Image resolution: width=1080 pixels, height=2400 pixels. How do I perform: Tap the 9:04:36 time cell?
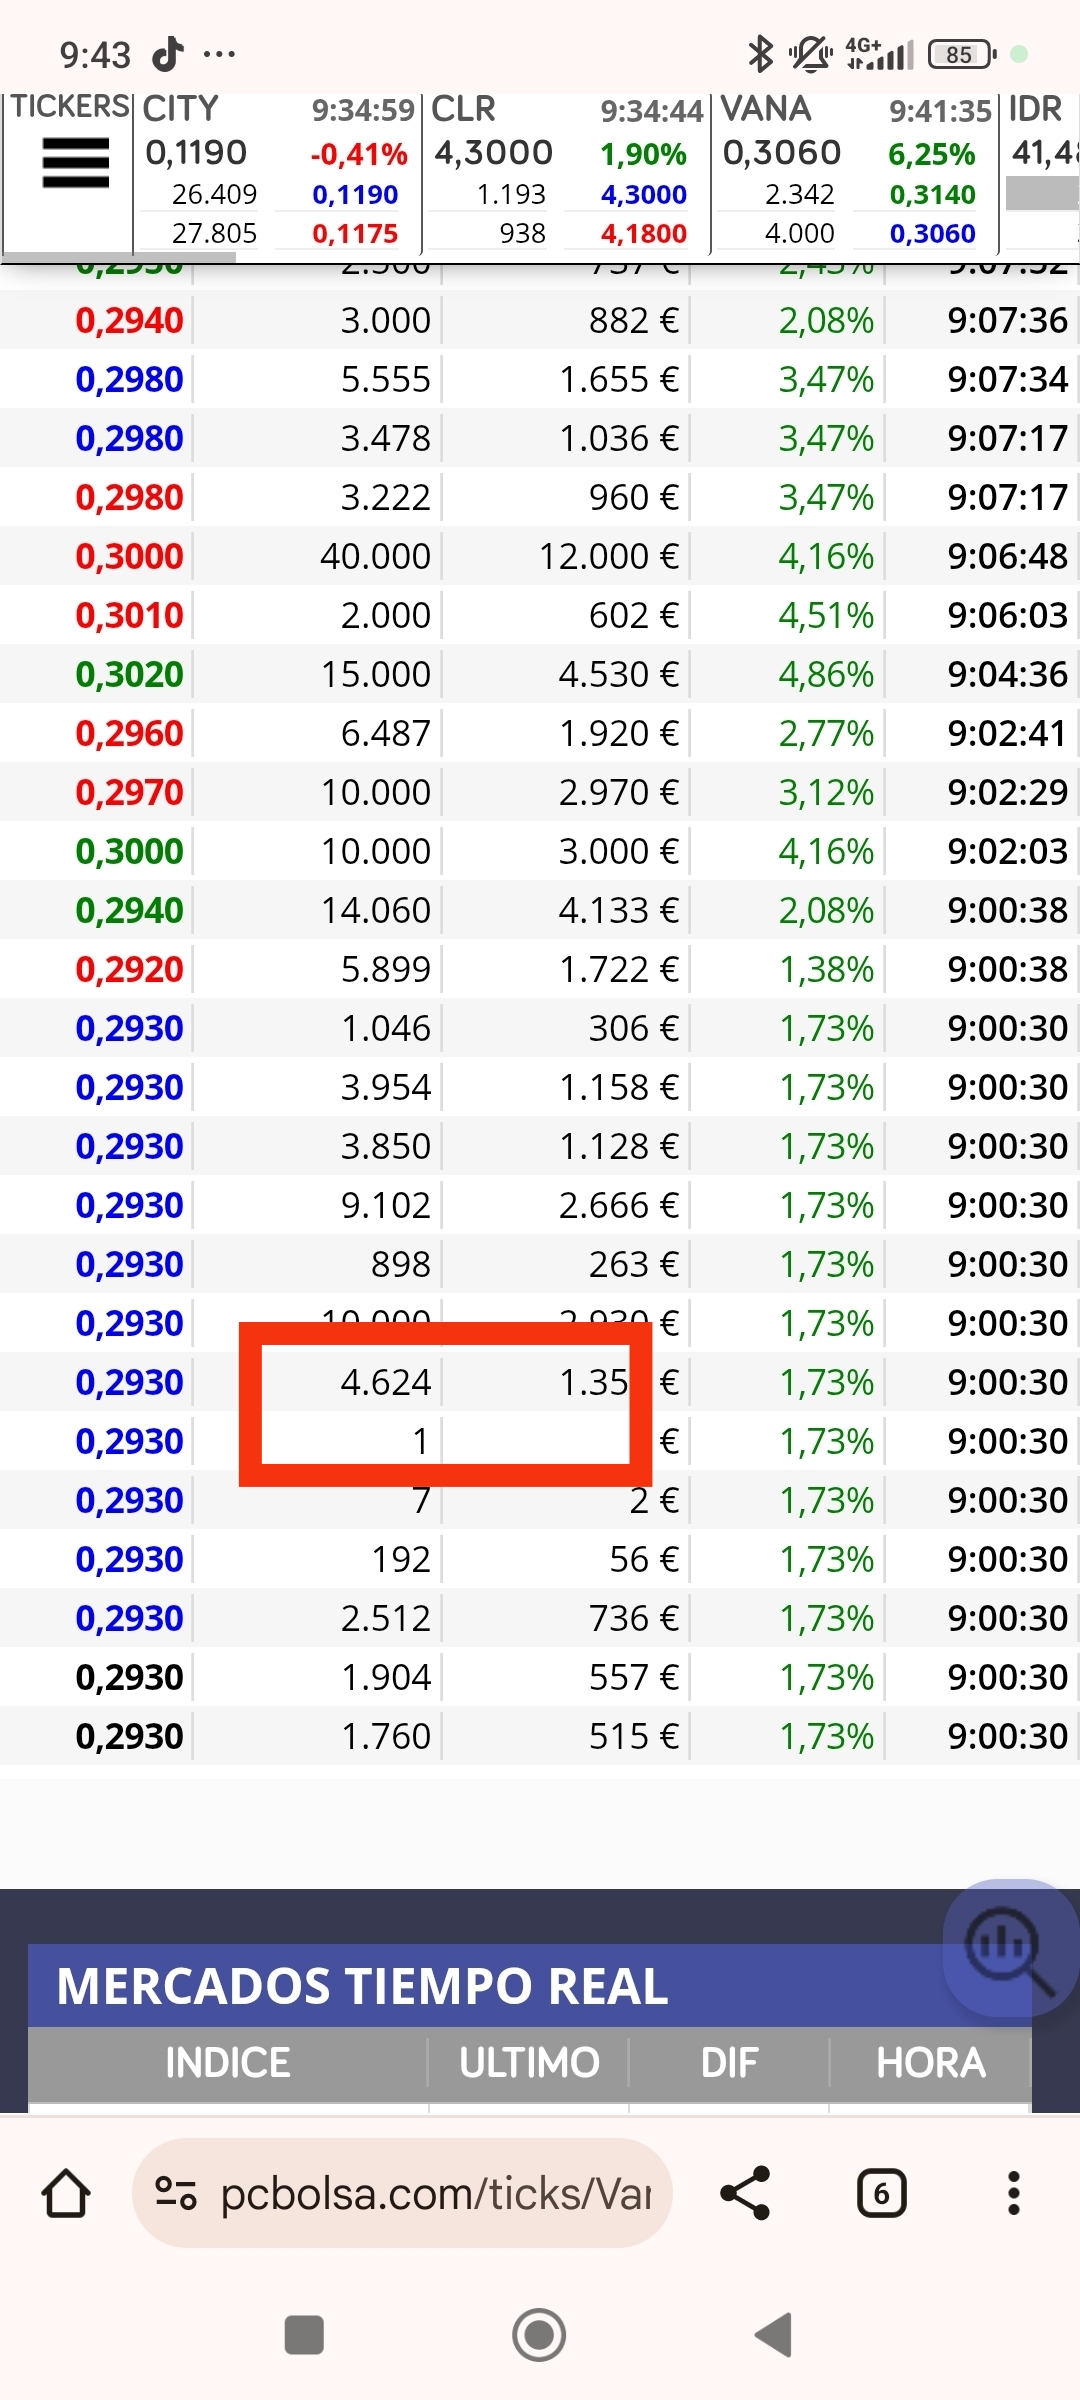click(1008, 674)
